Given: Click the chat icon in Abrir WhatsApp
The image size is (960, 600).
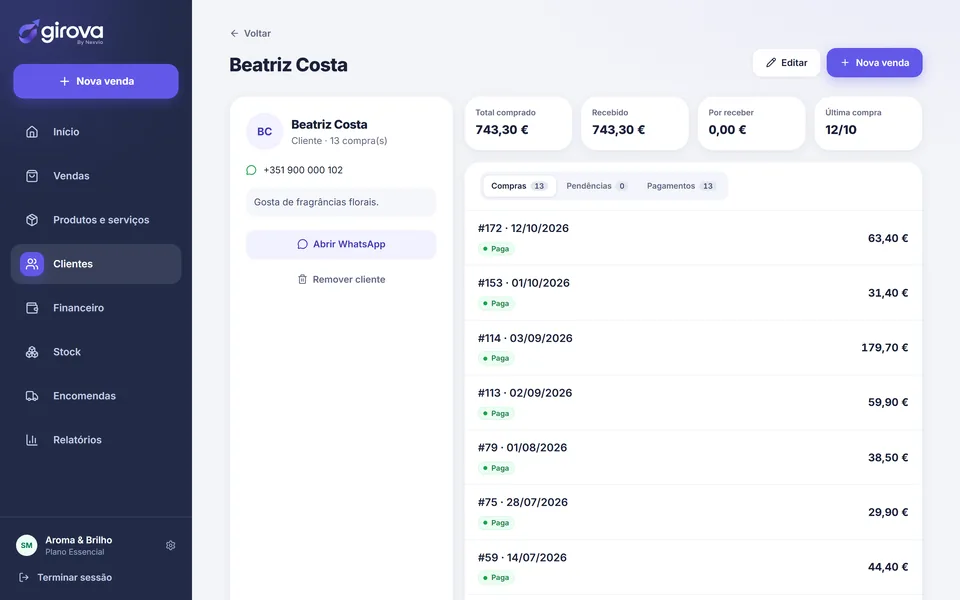Looking at the screenshot, I should (302, 244).
